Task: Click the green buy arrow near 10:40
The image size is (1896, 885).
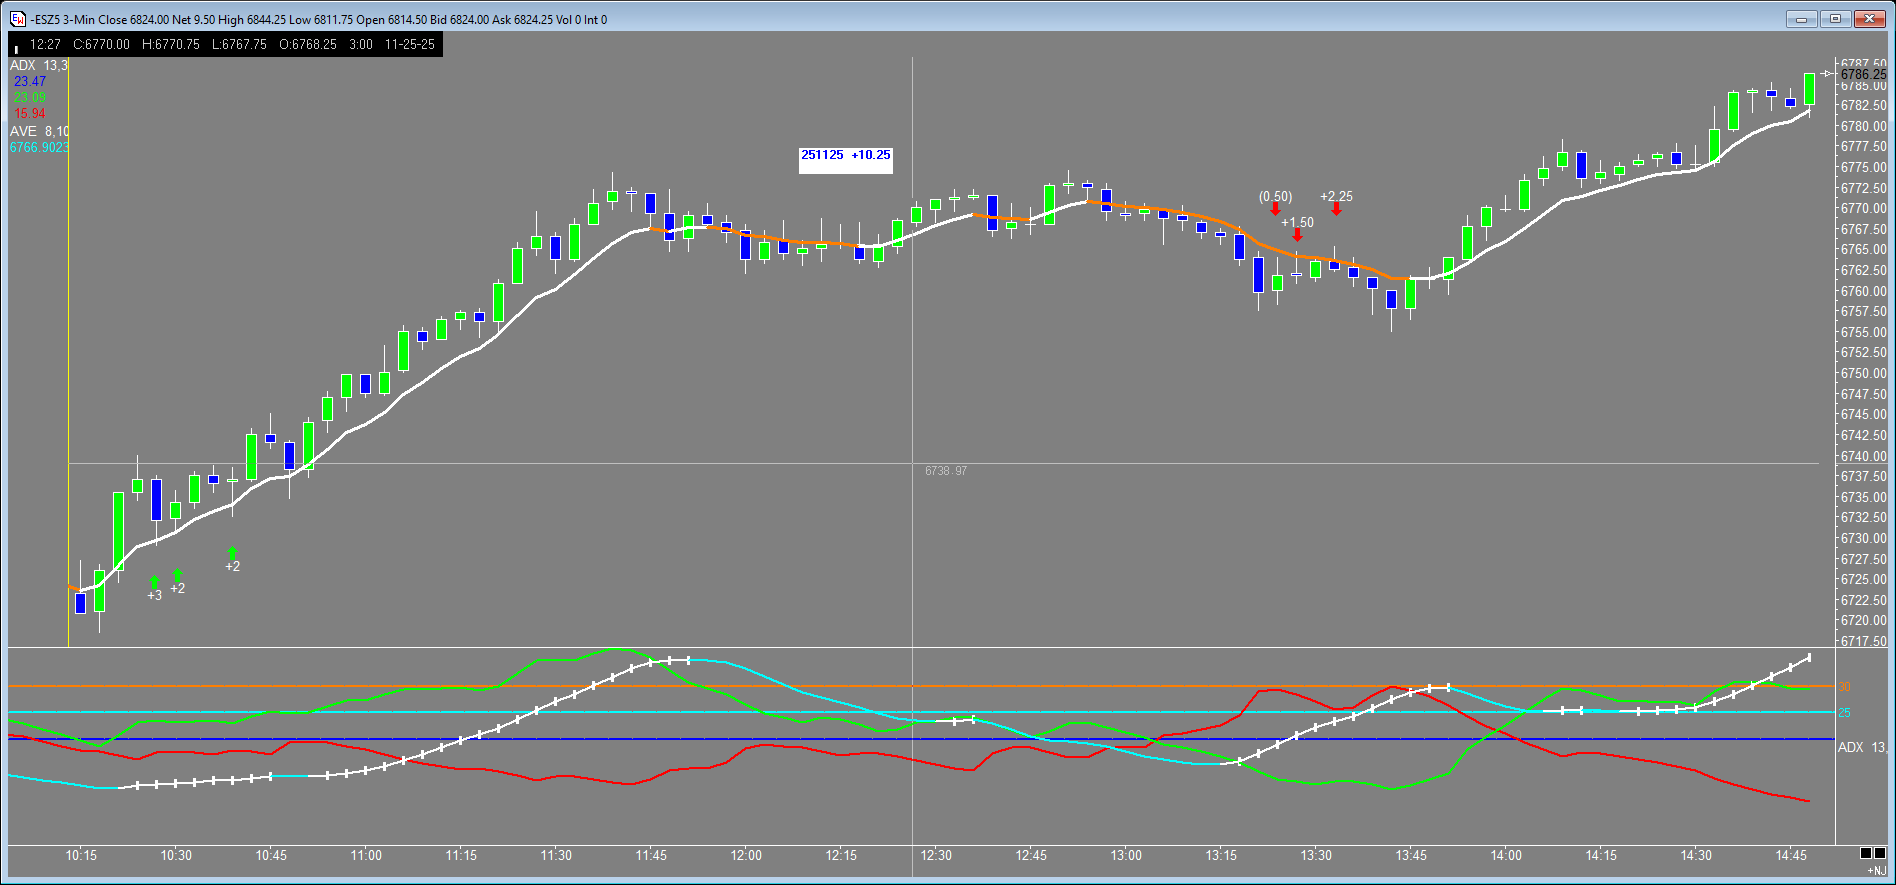Action: 232,553
